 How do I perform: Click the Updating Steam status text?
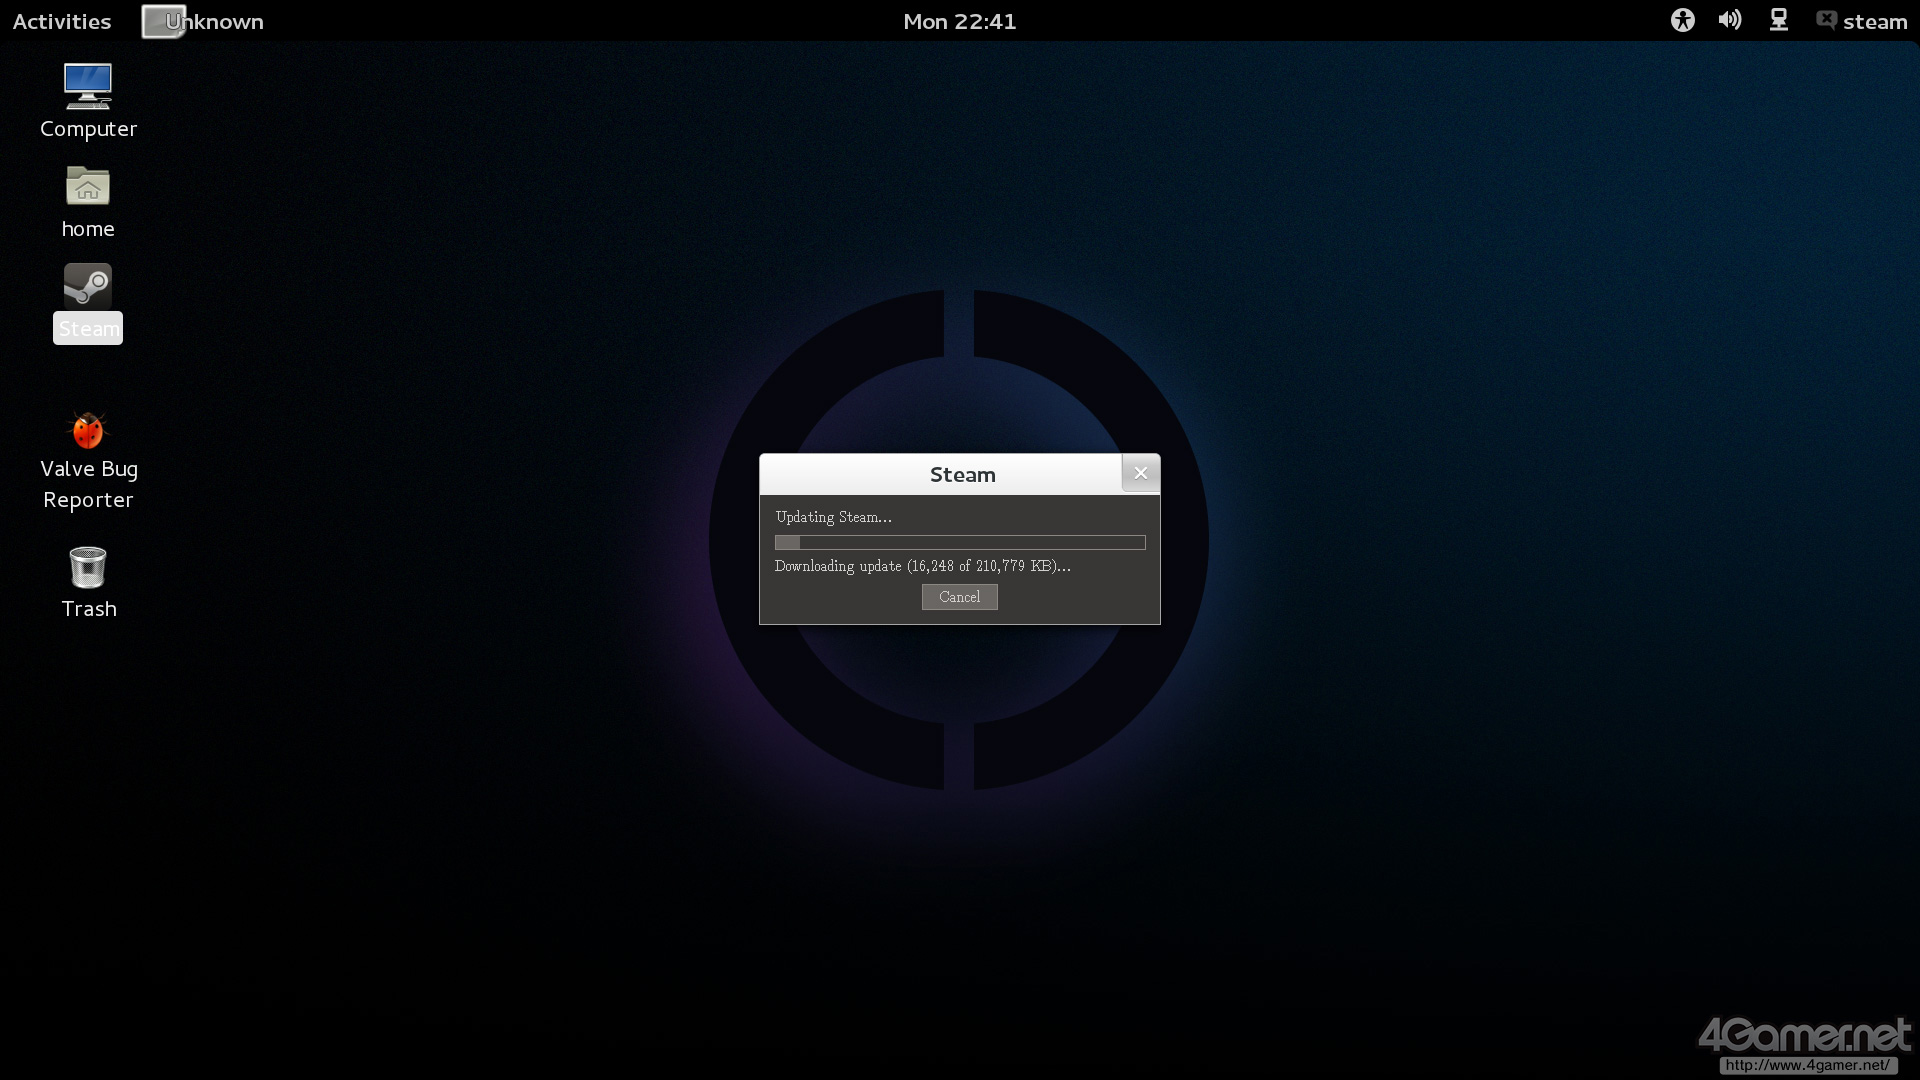[833, 517]
